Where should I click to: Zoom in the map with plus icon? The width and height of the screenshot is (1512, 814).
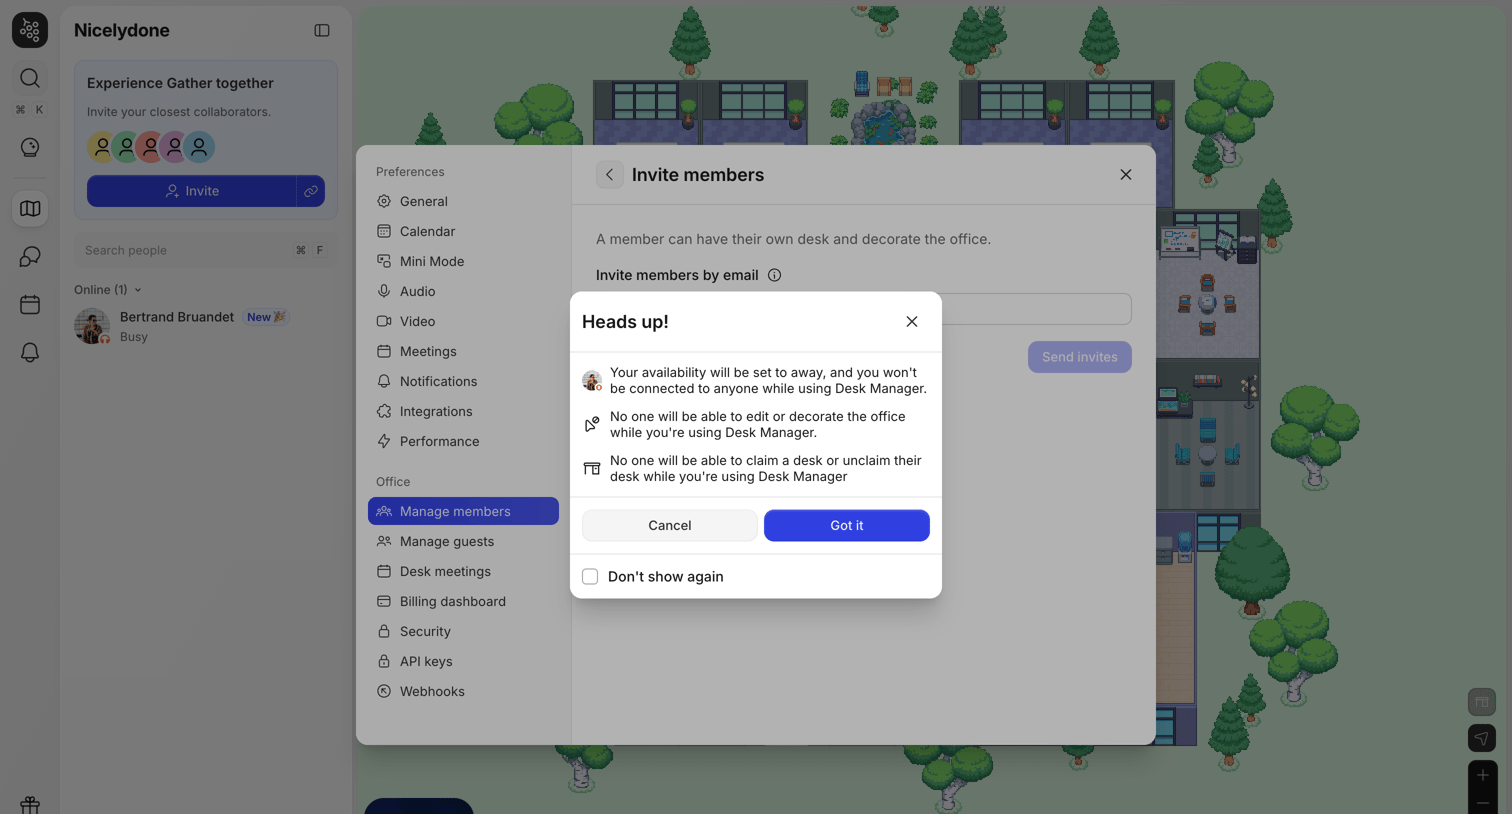(1482, 775)
